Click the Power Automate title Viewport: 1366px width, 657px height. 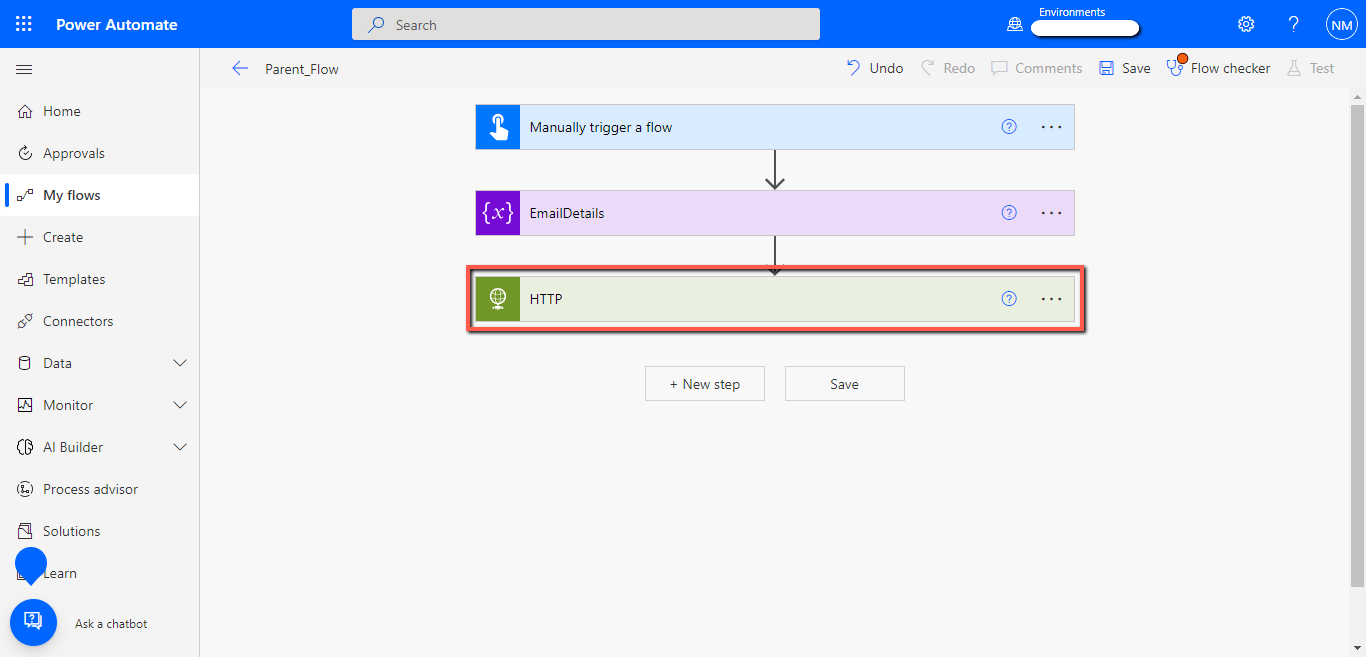[x=117, y=24]
